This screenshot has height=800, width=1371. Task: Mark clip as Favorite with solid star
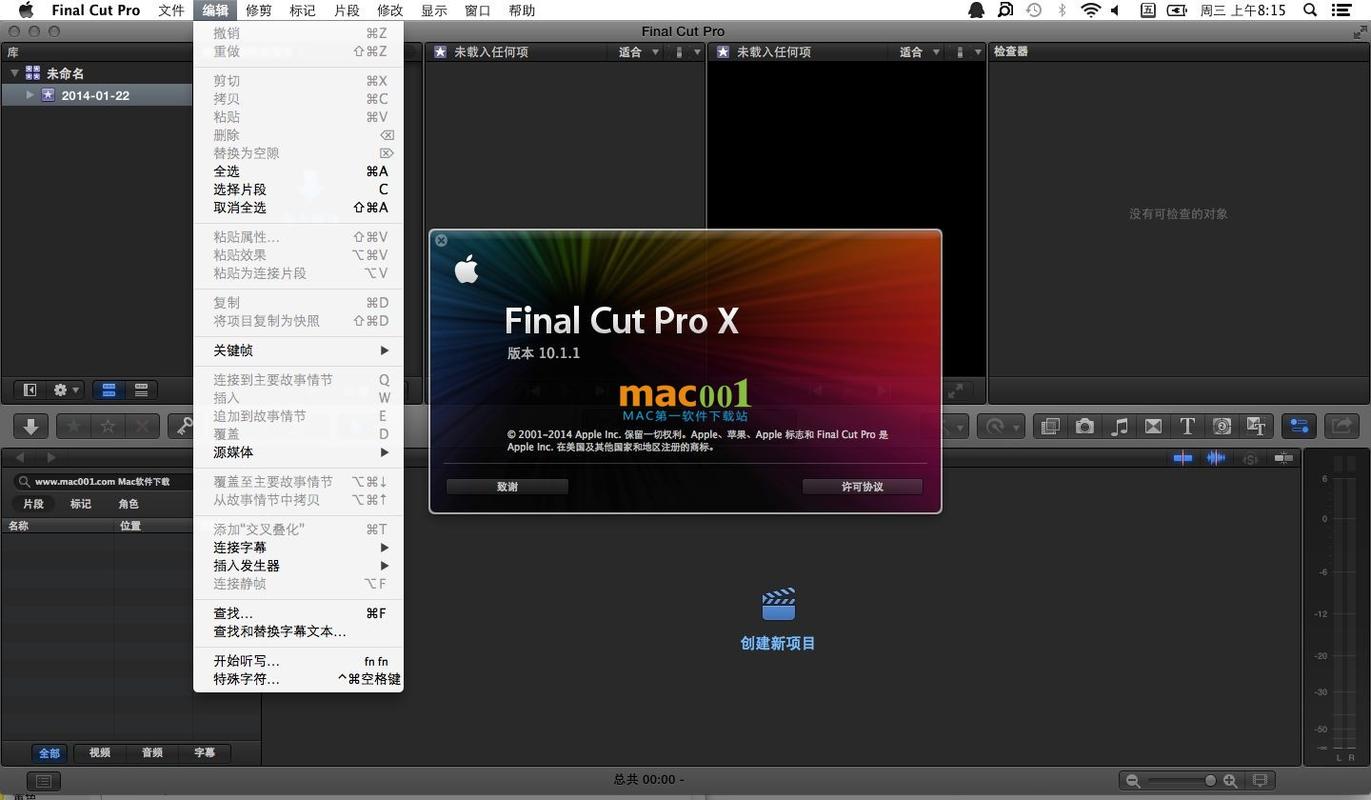click(74, 426)
